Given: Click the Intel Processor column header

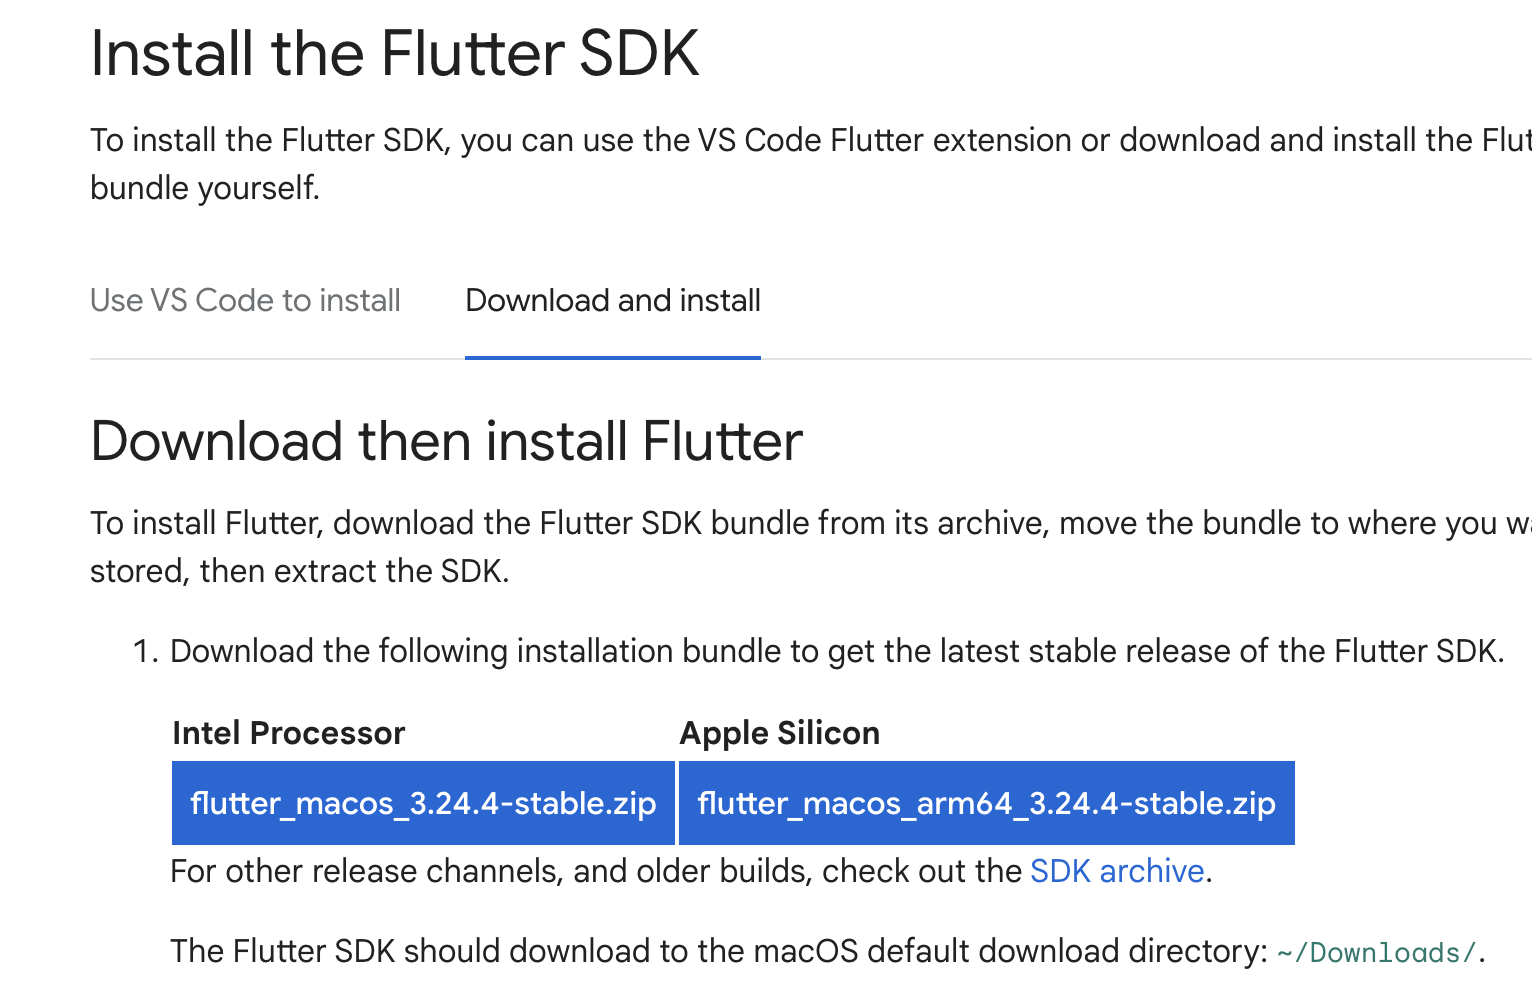Looking at the screenshot, I should pos(289,733).
